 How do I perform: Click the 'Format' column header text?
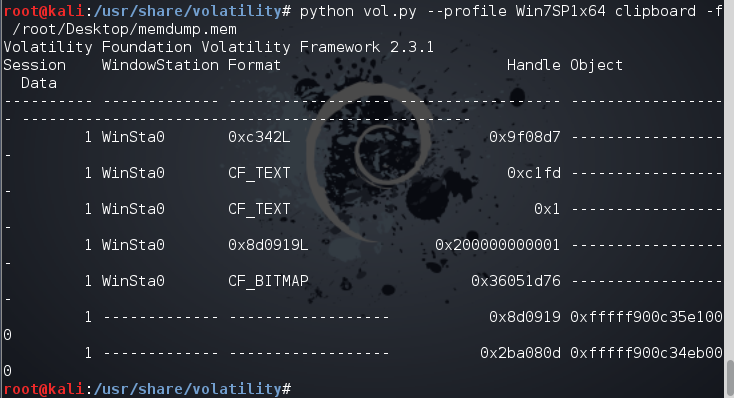(254, 65)
